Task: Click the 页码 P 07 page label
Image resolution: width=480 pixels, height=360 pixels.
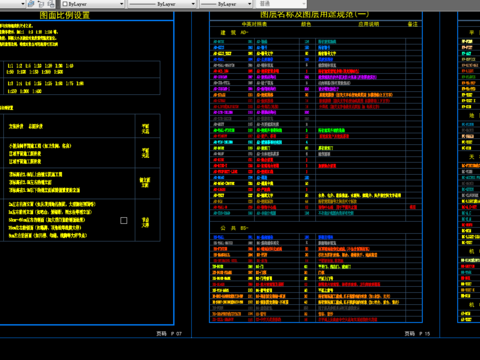Action: click(169, 333)
